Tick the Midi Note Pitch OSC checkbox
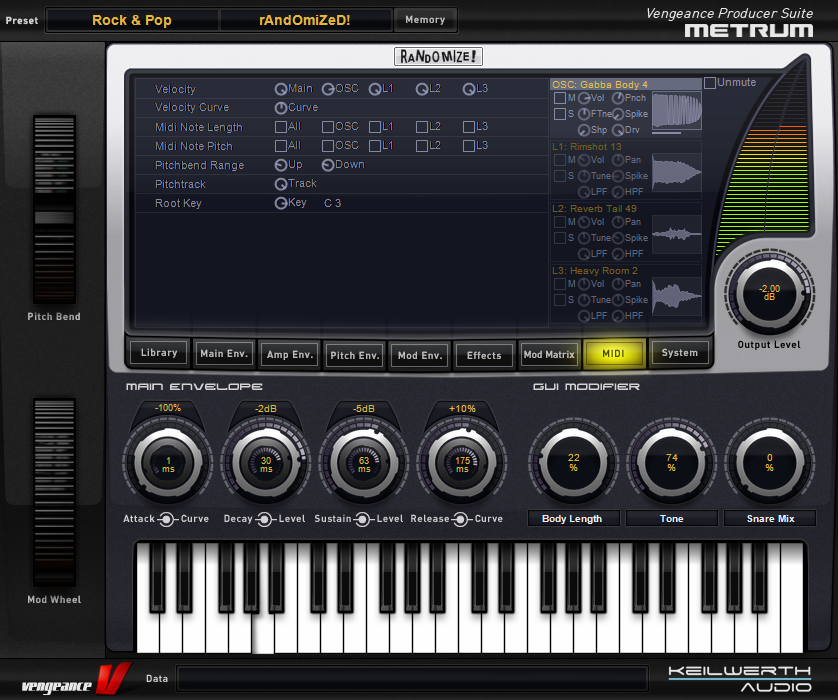The width and height of the screenshot is (838, 700). (328, 146)
